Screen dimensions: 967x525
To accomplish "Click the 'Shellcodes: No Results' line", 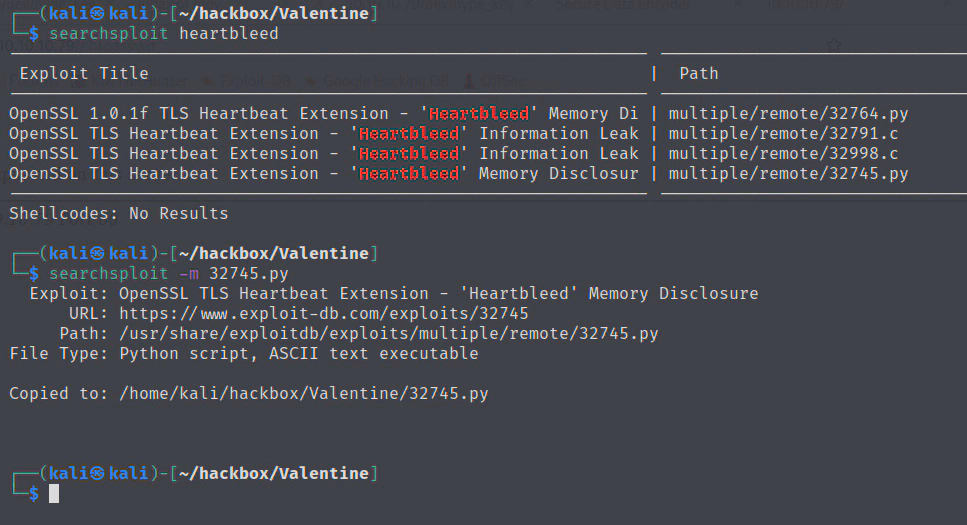I will click(x=118, y=213).
